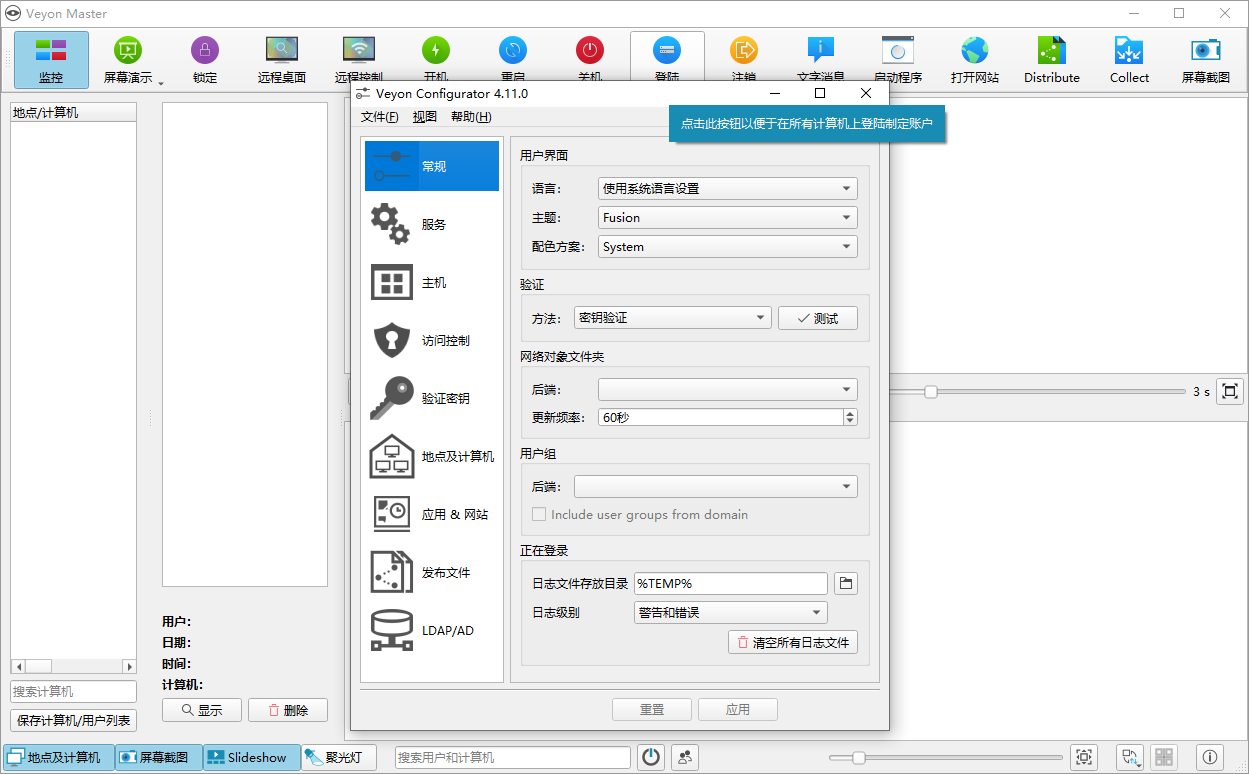Click the green power-on 开机 icon
Image resolution: width=1249 pixels, height=774 pixels.
436,50
